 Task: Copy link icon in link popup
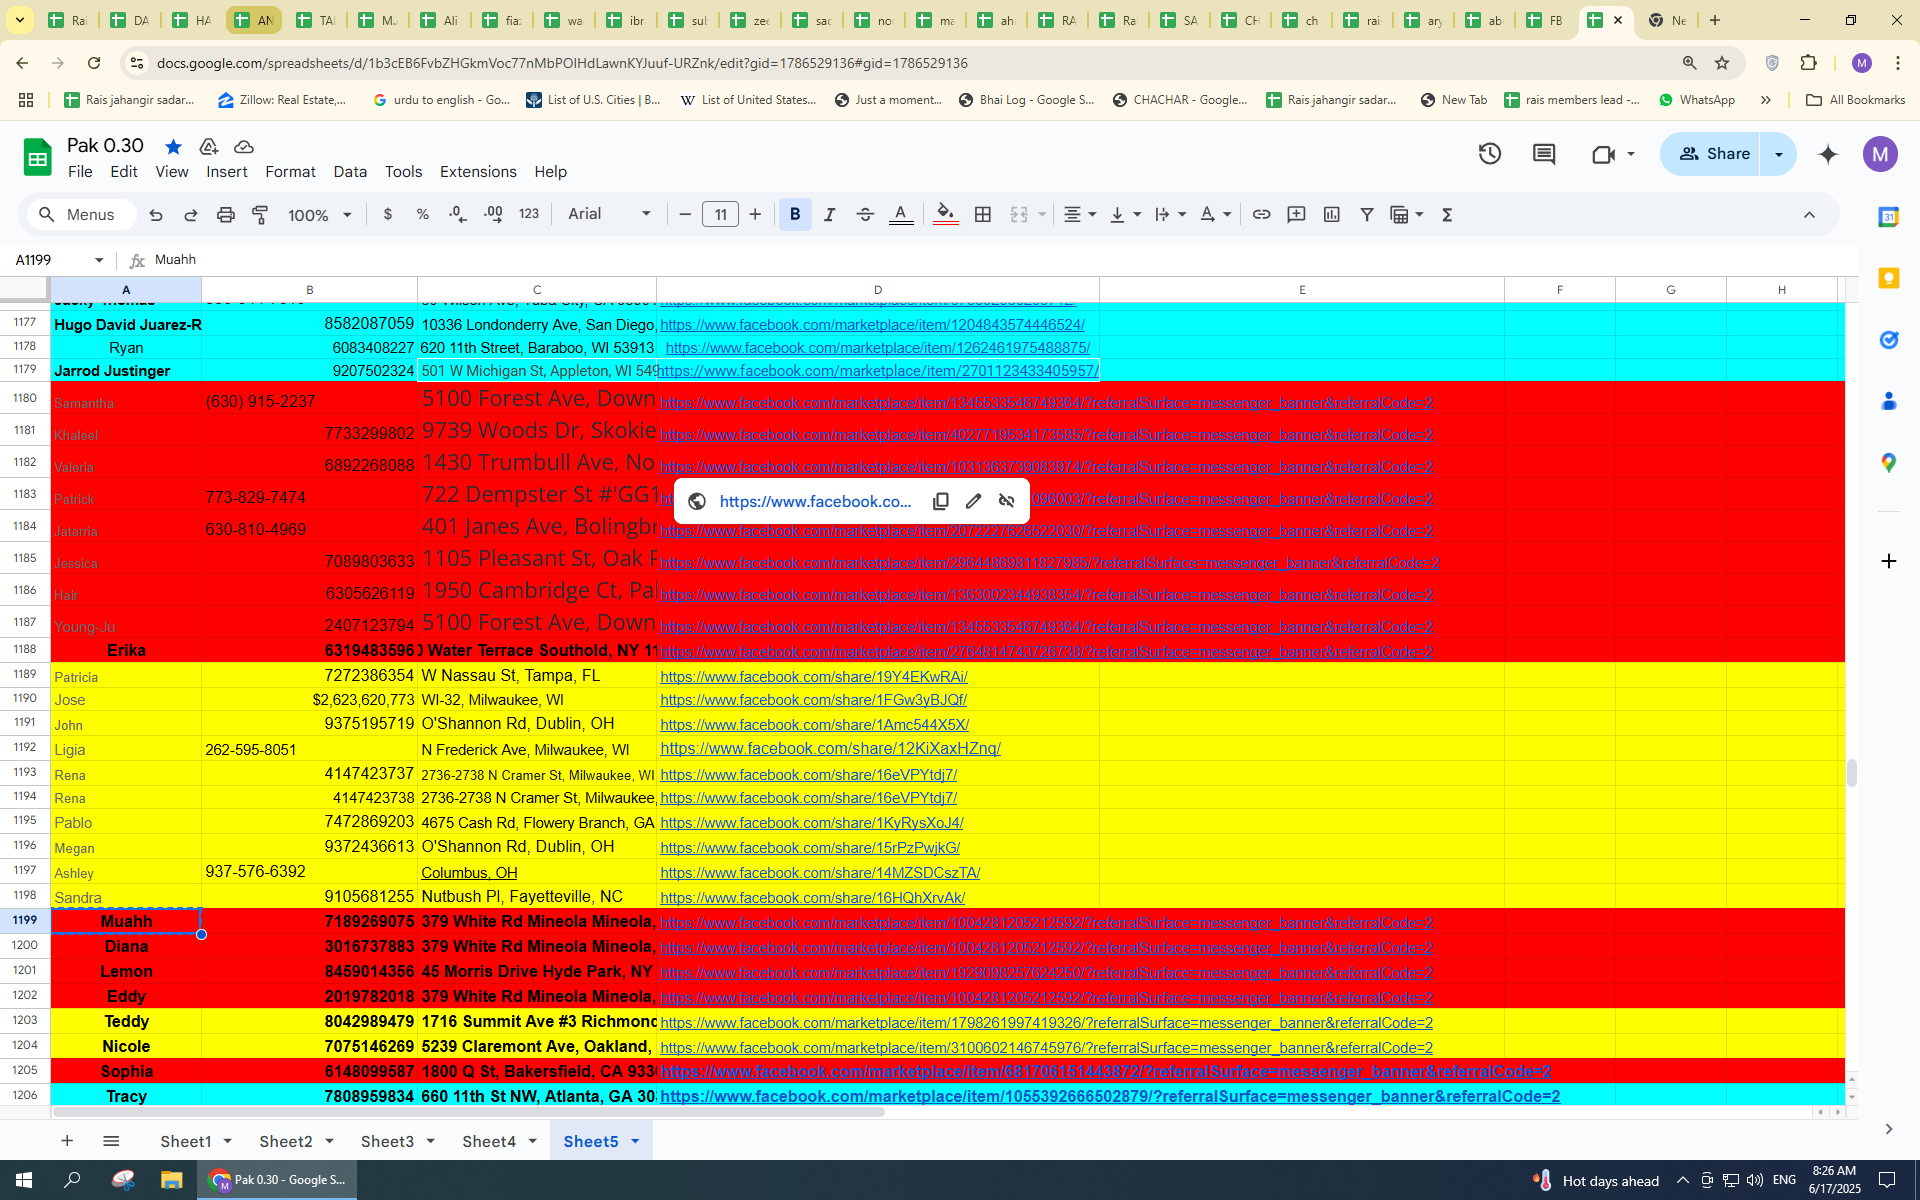click(x=940, y=501)
